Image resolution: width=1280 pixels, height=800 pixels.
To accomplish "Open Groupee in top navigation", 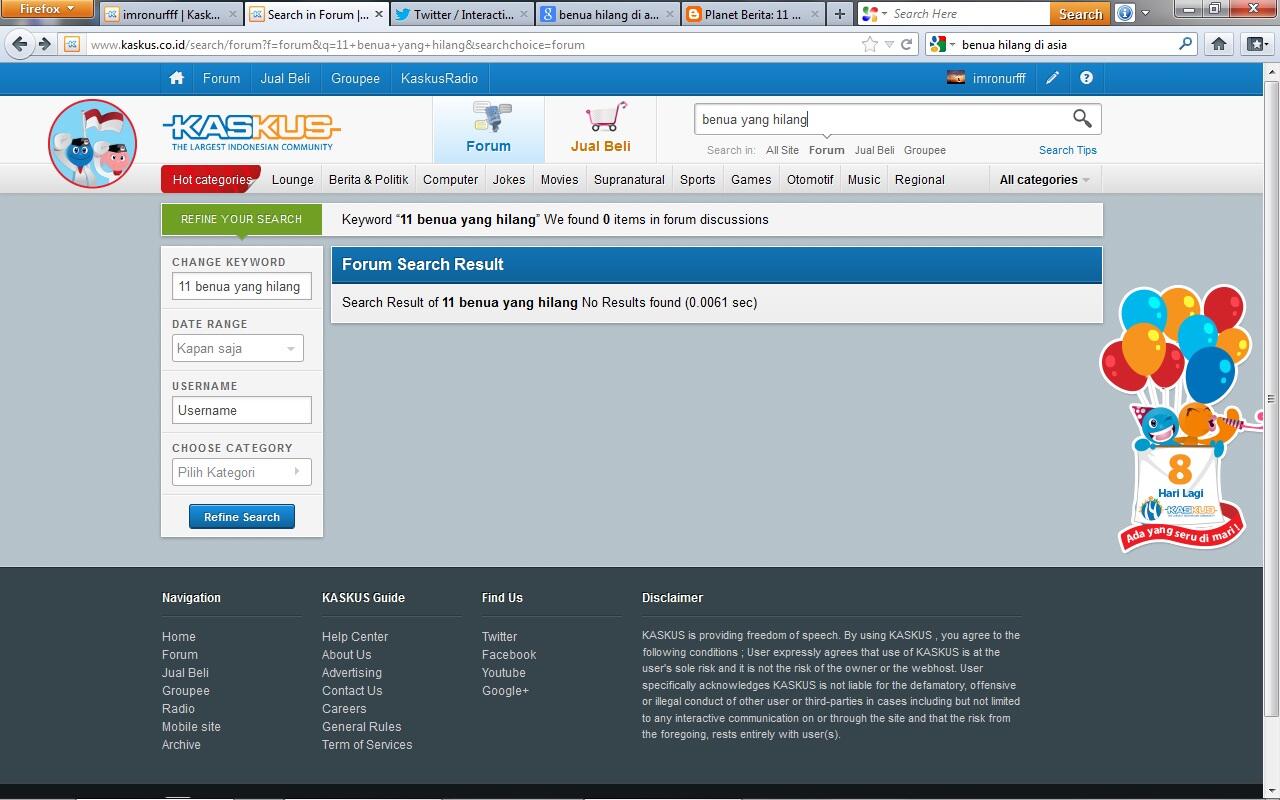I will click(x=355, y=78).
